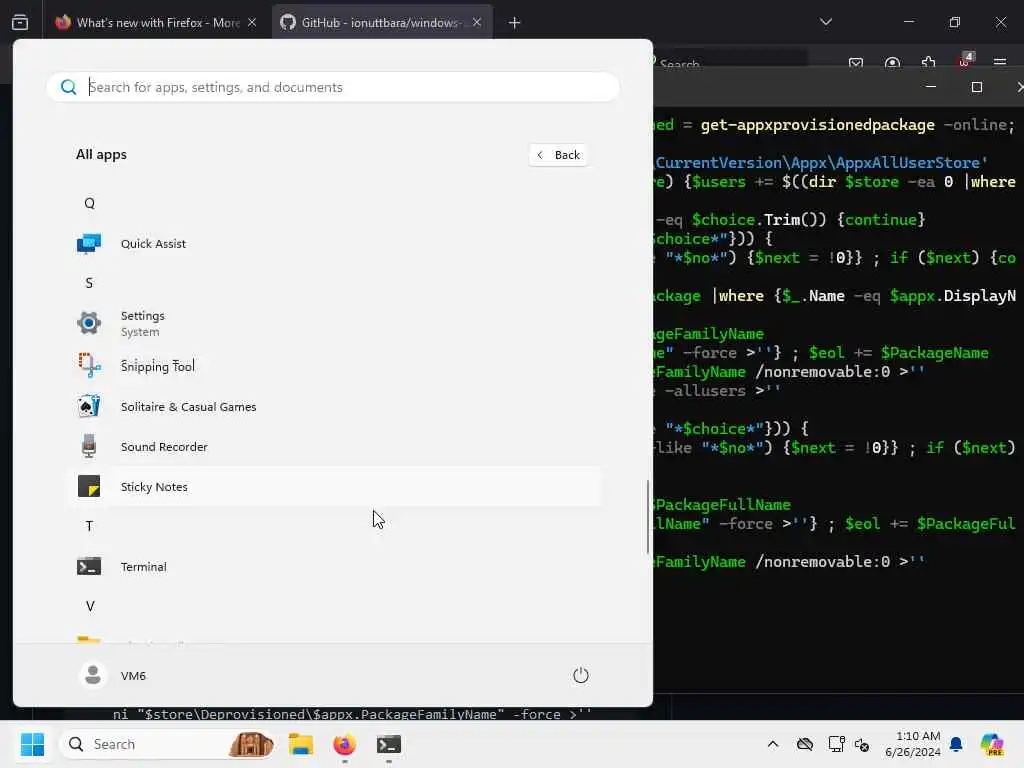Viewport: 1024px width, 768px height.
Task: Launch Snipping Tool
Action: (333, 366)
